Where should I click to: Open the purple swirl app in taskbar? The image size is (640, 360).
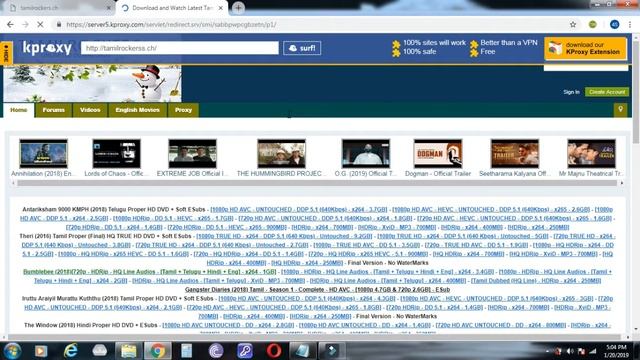(x=216, y=351)
